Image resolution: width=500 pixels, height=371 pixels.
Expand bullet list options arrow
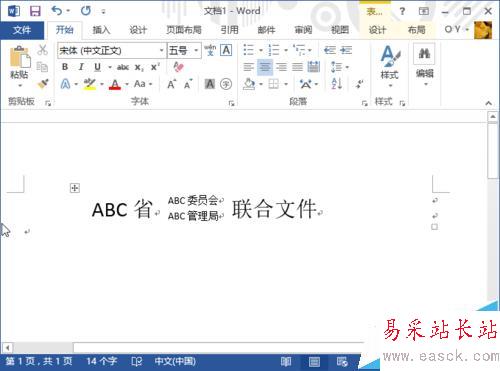[261, 51]
